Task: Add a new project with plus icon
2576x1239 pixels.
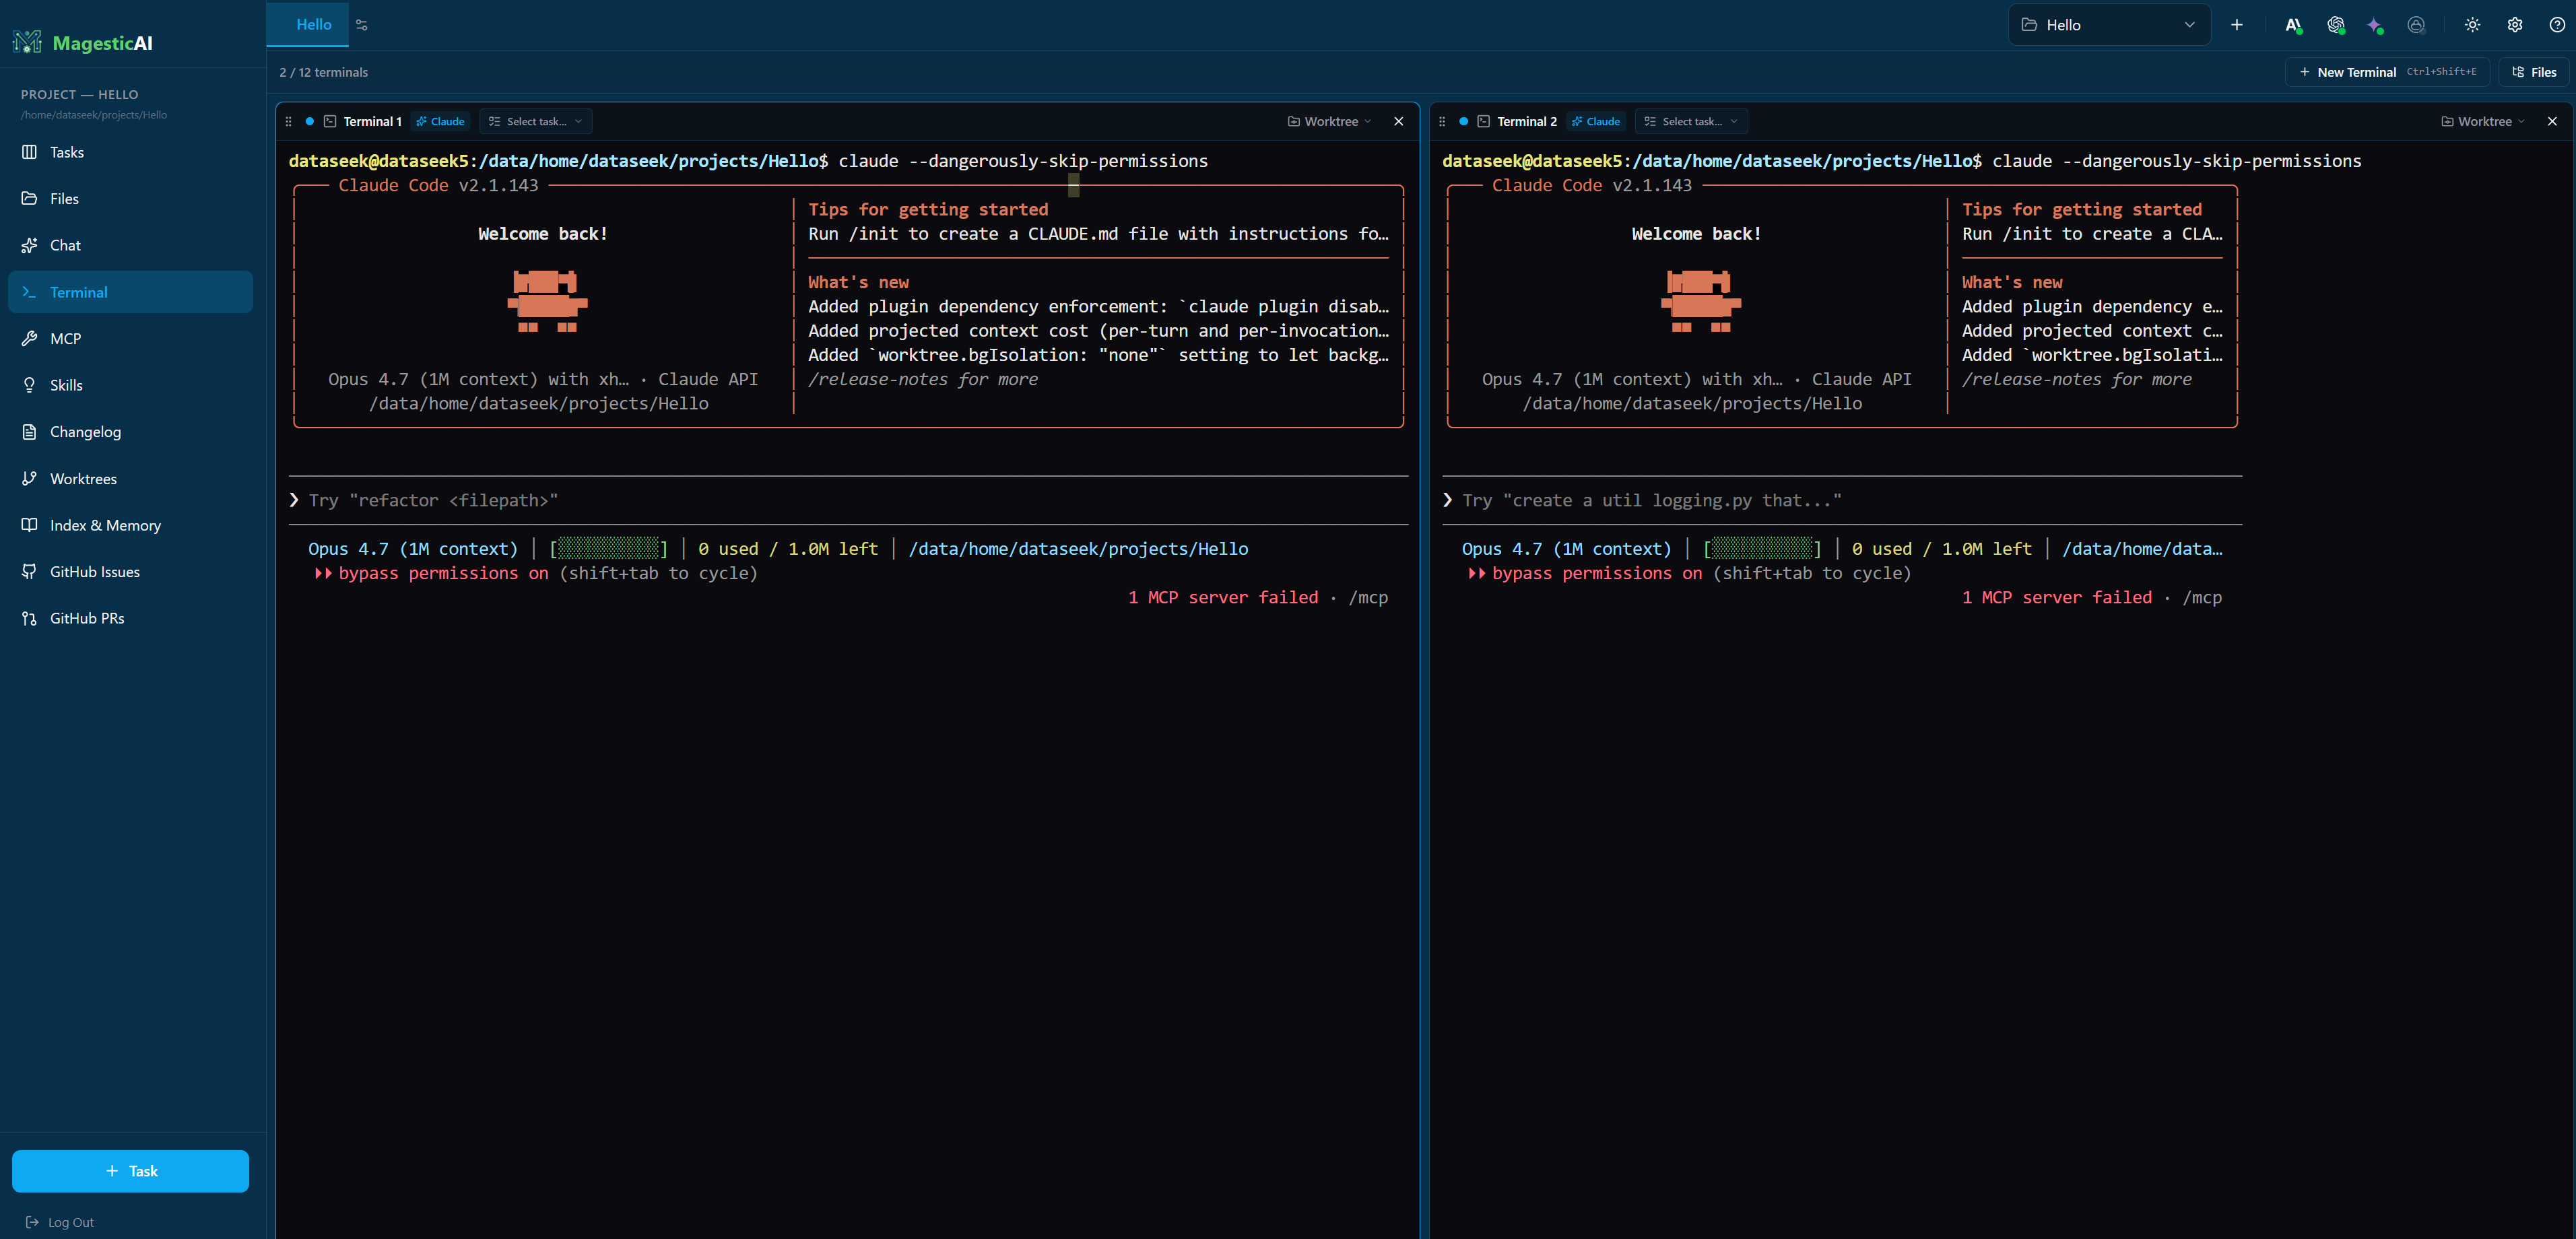Action: 2236,25
